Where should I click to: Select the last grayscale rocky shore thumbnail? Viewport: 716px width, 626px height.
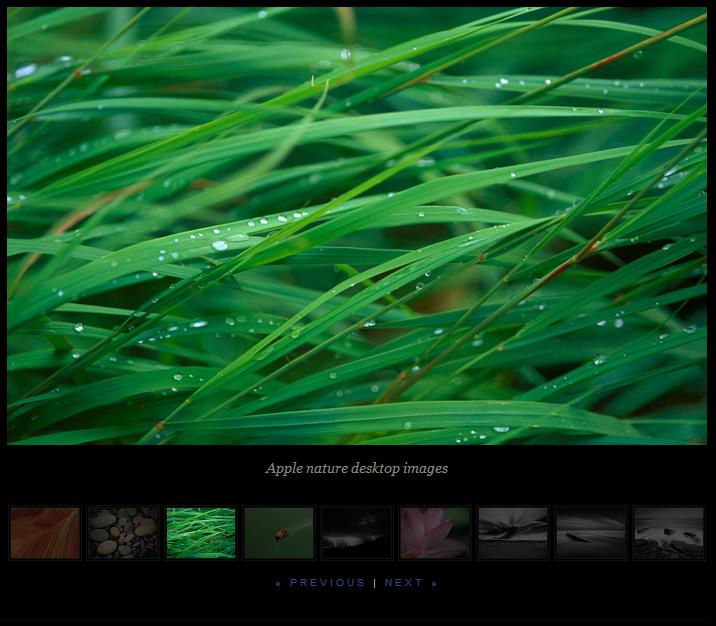click(x=669, y=533)
